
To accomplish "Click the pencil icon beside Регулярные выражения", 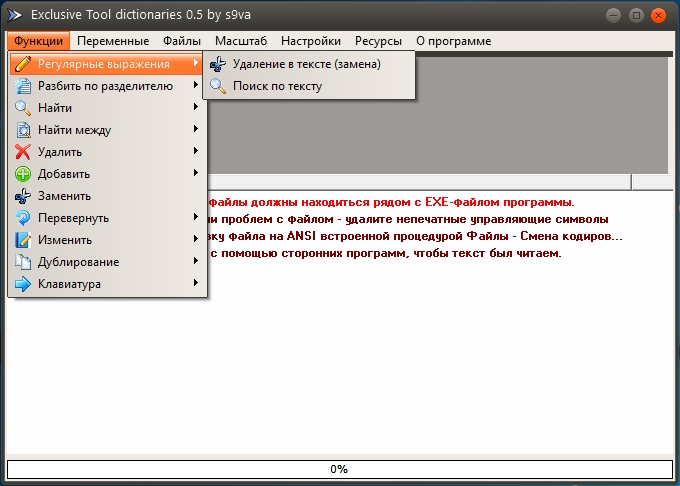I will pos(23,64).
